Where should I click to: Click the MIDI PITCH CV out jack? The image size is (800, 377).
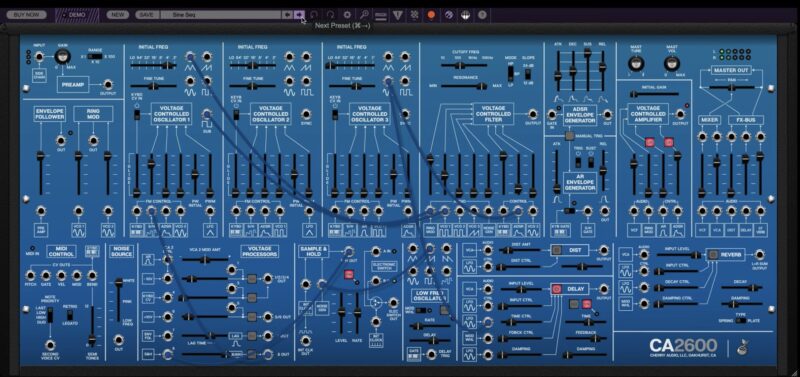(31, 275)
